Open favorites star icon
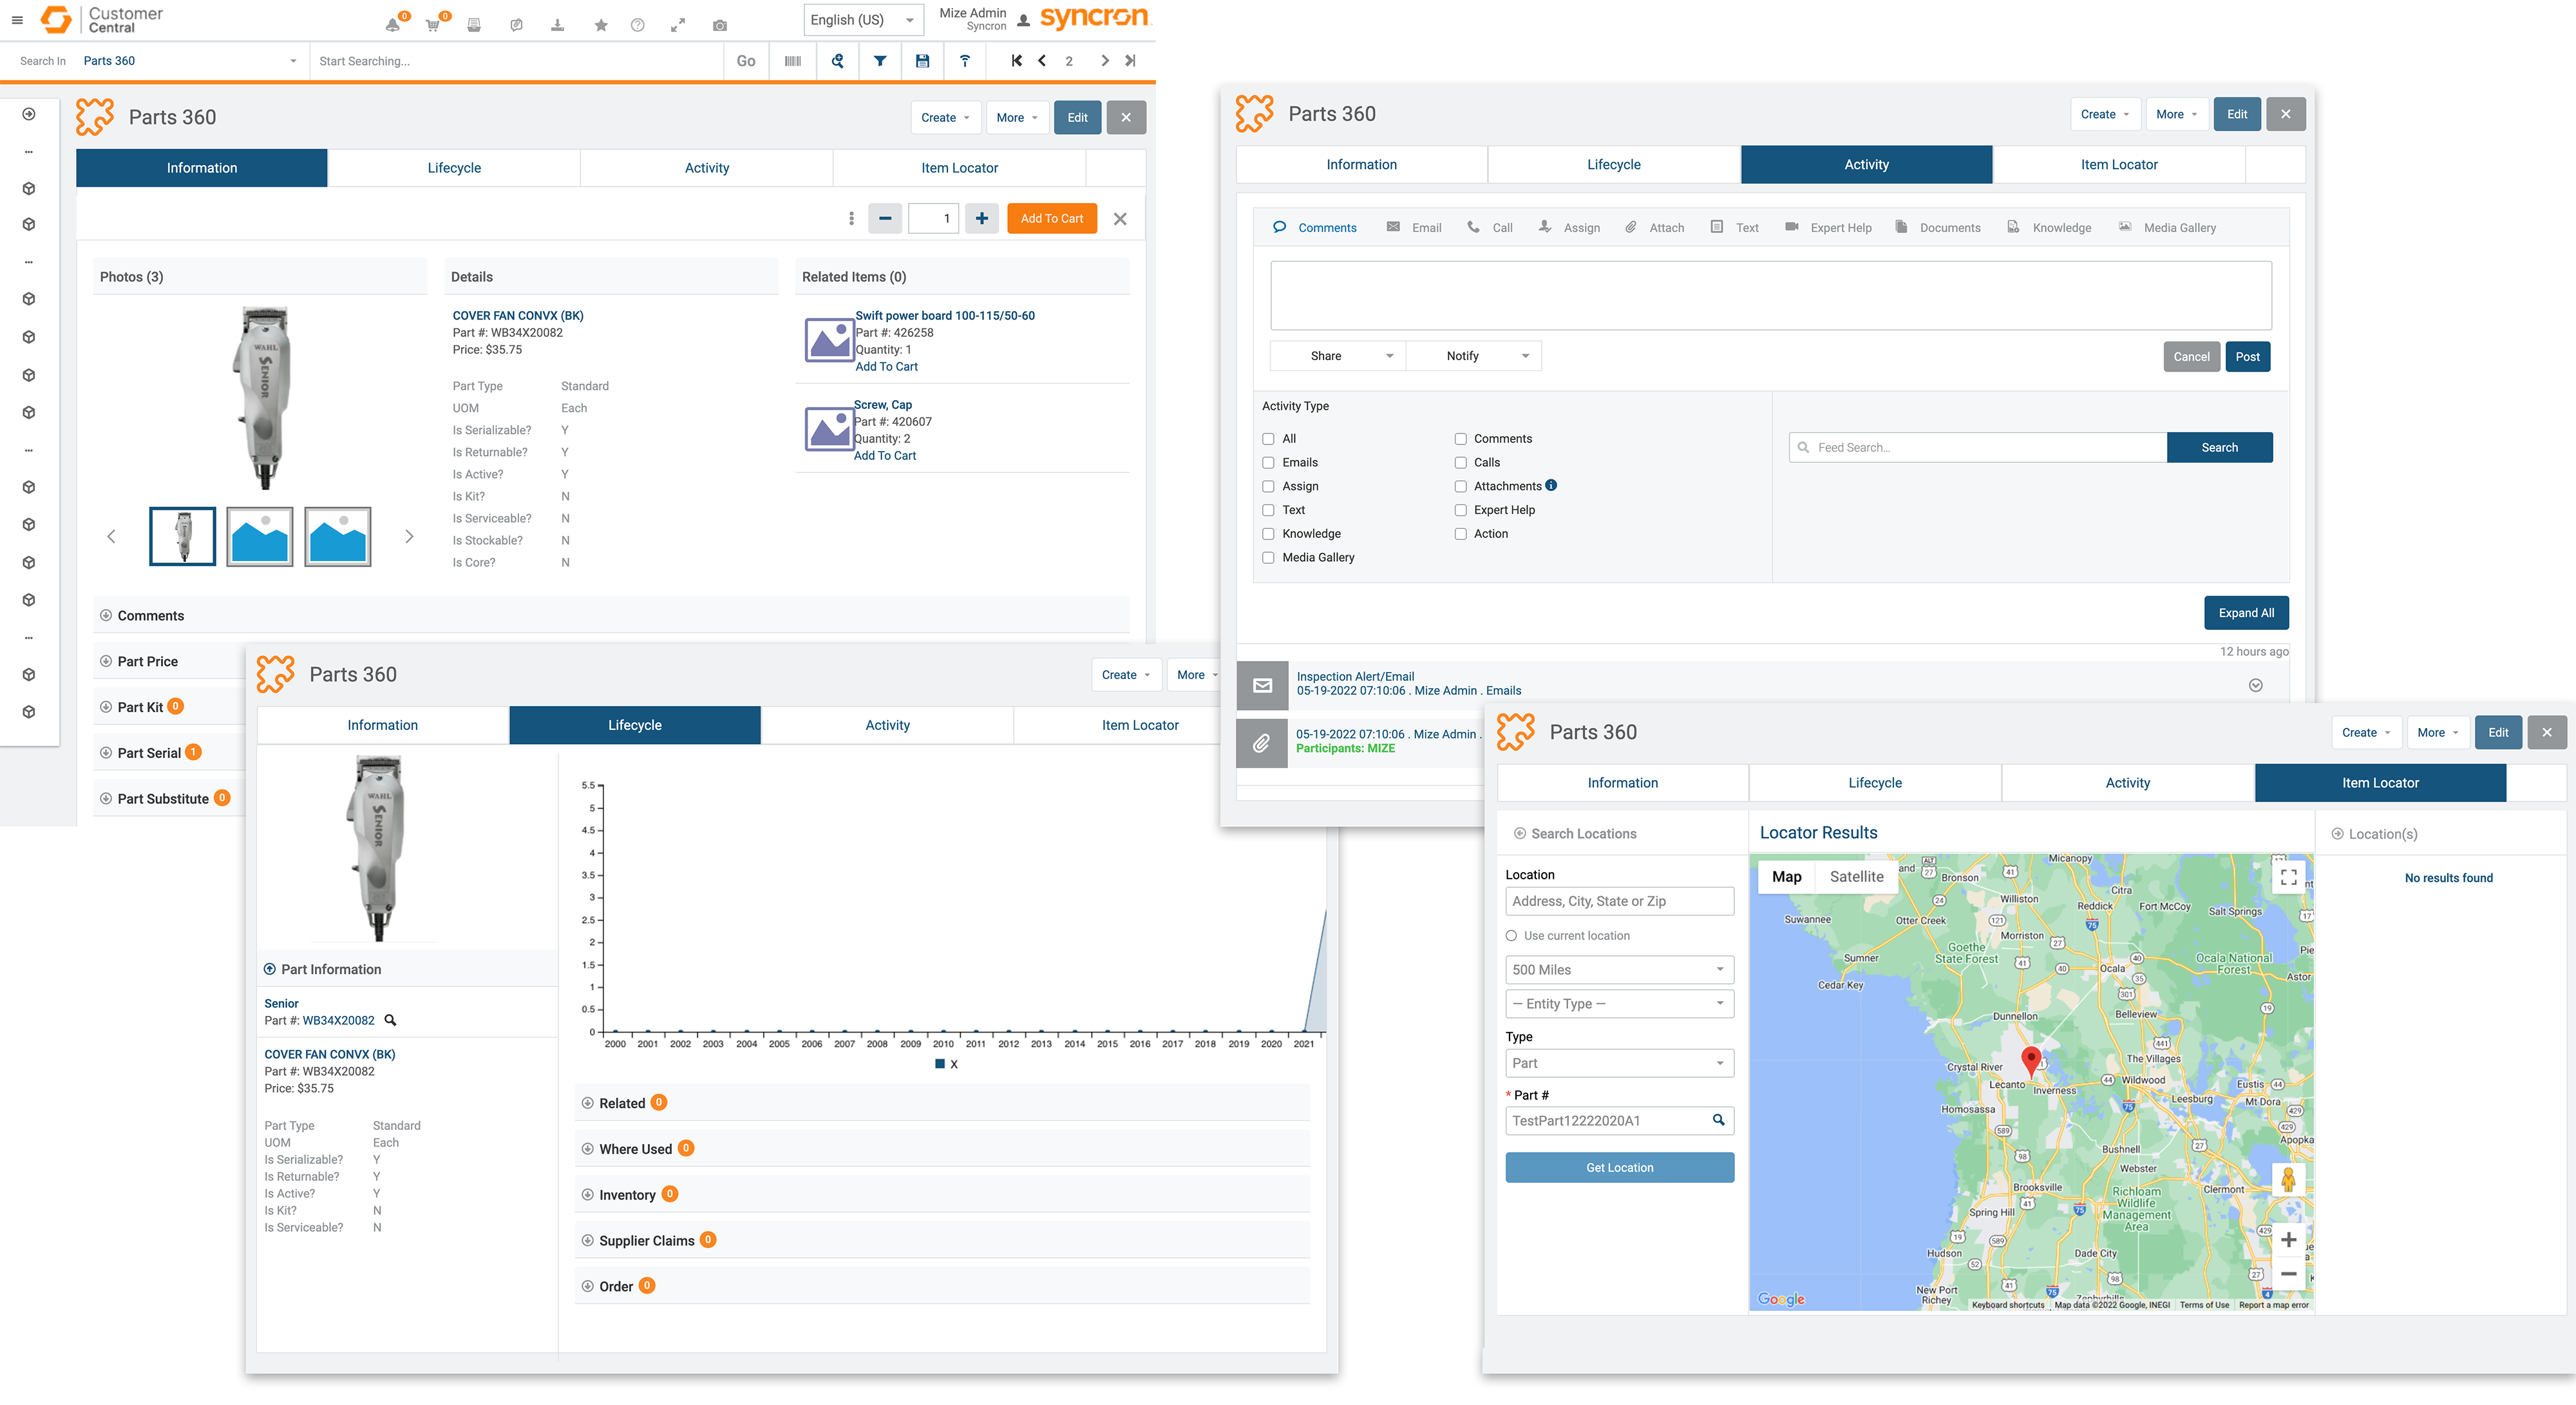Image resolution: width=2576 pixels, height=1405 pixels. [601, 25]
